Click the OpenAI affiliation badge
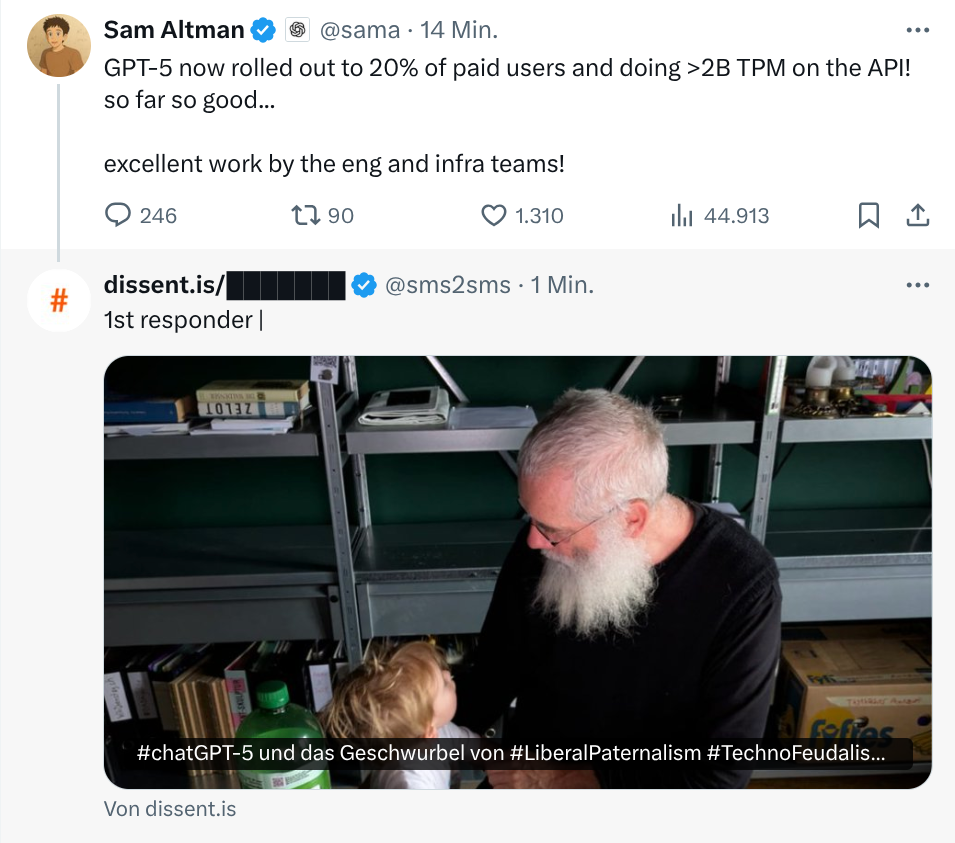This screenshot has width=955, height=843. (297, 31)
